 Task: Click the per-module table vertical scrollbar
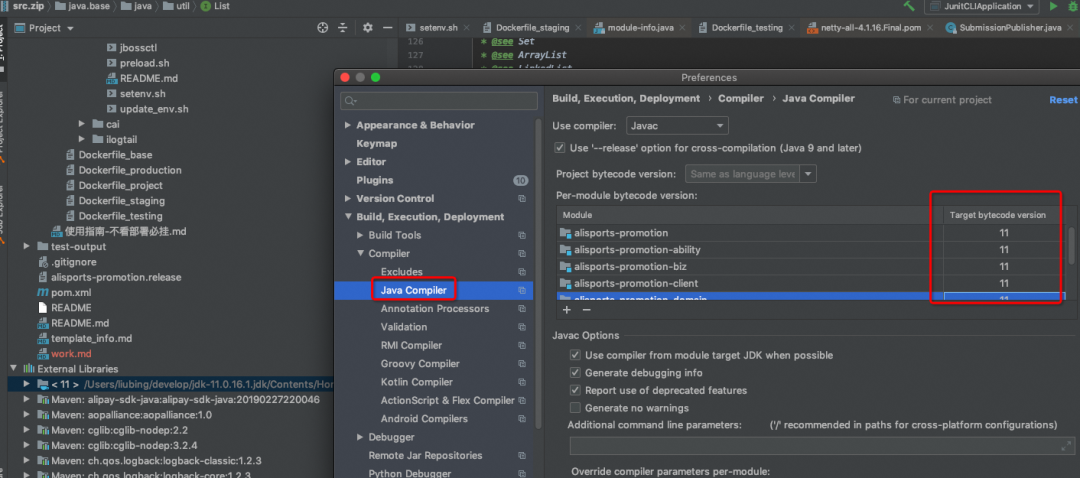1071,245
